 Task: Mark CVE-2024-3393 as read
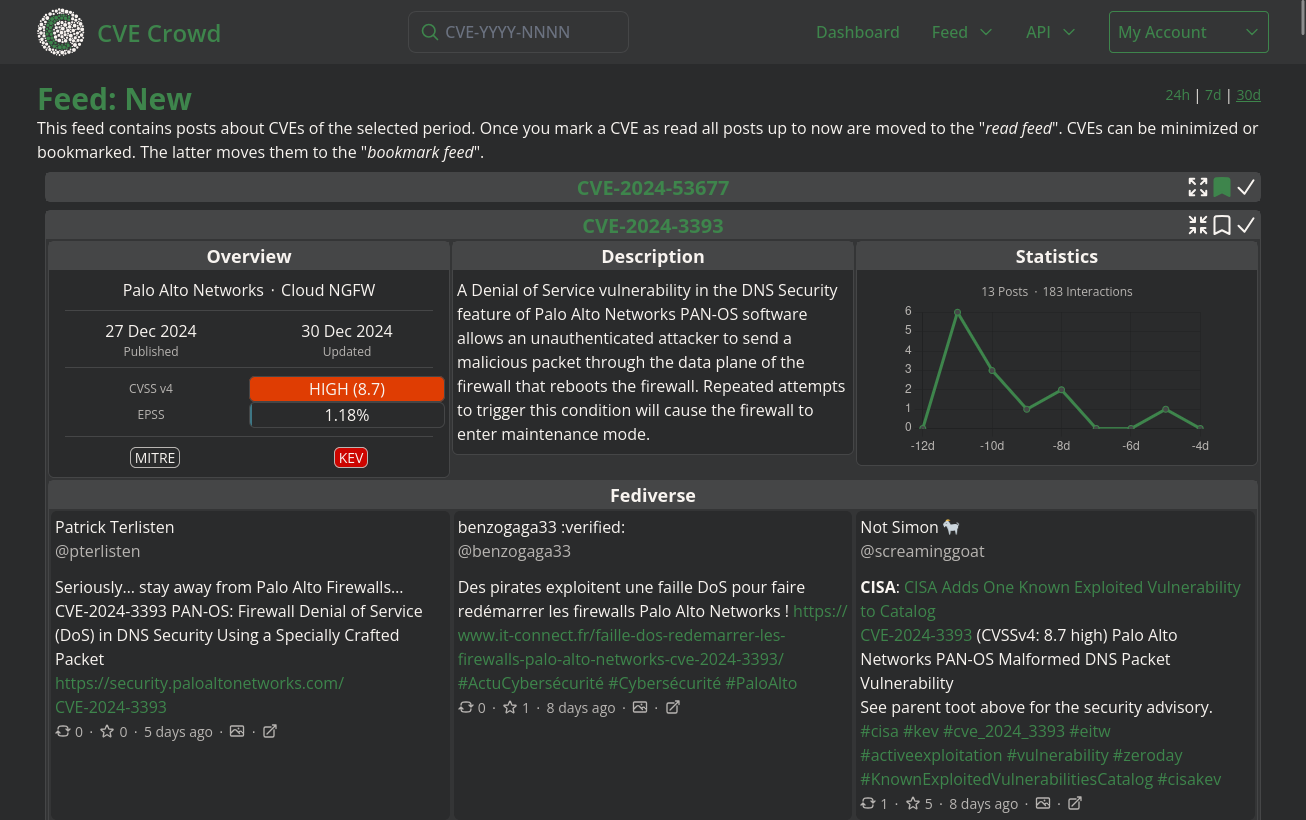pyautogui.click(x=1246, y=225)
